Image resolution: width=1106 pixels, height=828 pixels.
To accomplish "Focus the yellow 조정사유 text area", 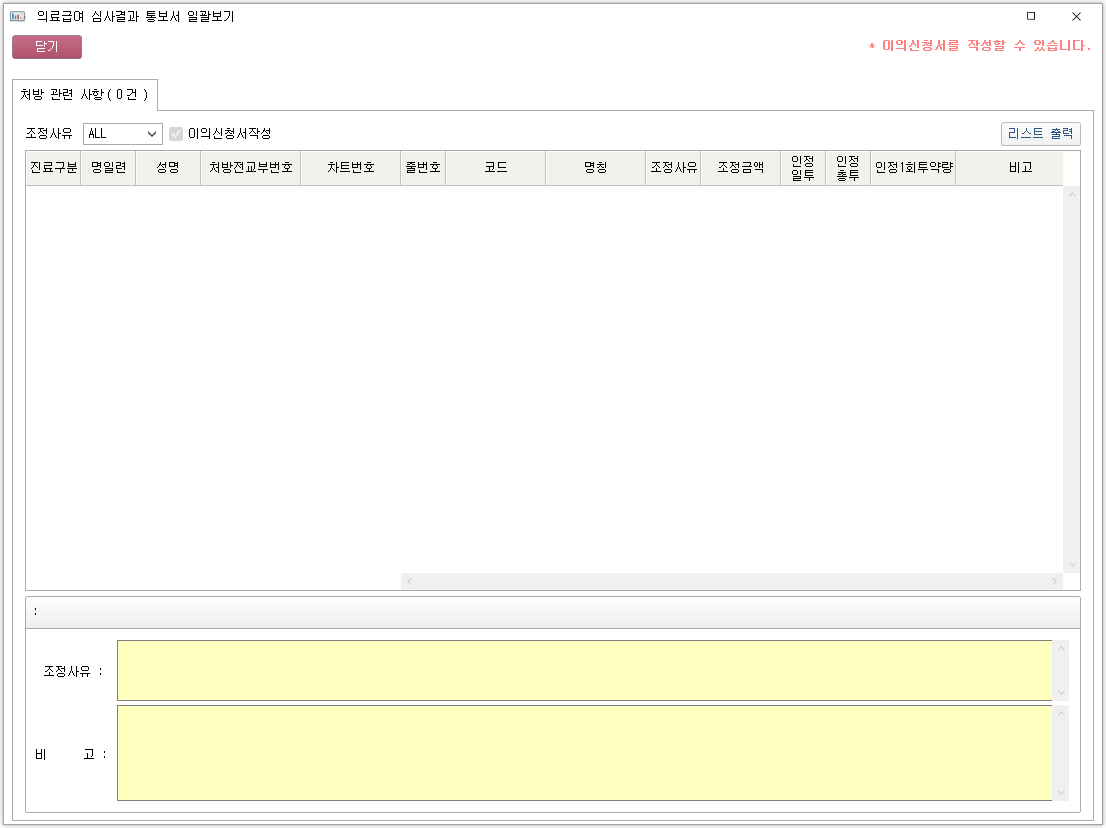I will pyautogui.click(x=584, y=670).
